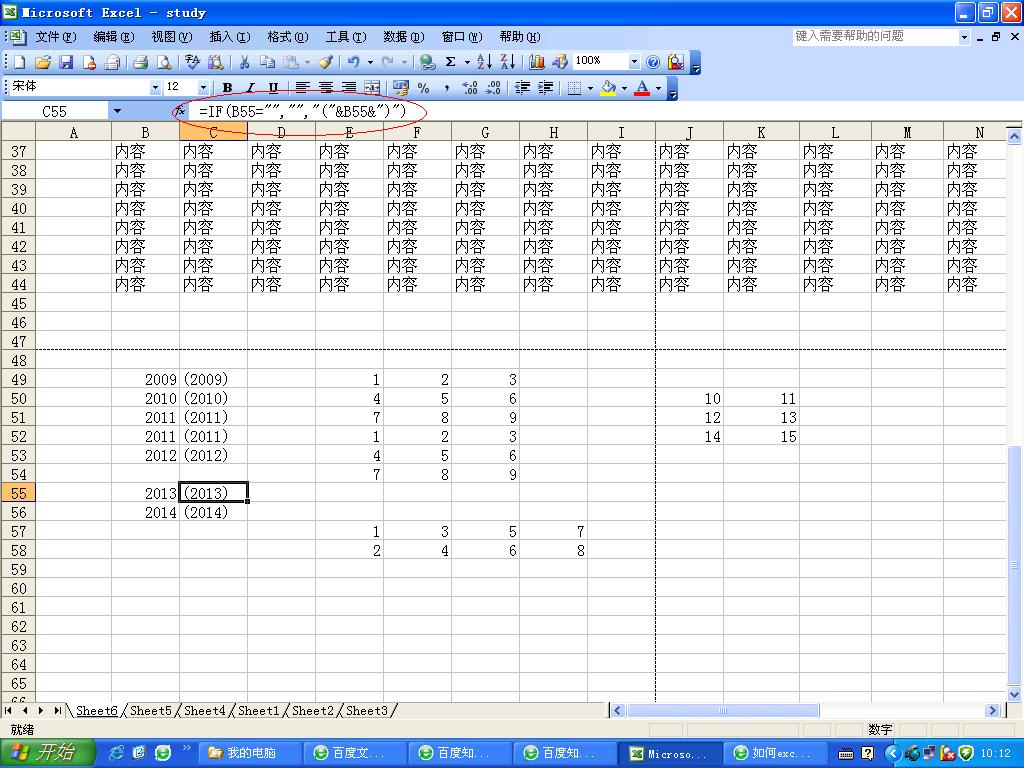Insert a hyperlink using the globe icon
The height and width of the screenshot is (768, 1024).
click(x=427, y=62)
